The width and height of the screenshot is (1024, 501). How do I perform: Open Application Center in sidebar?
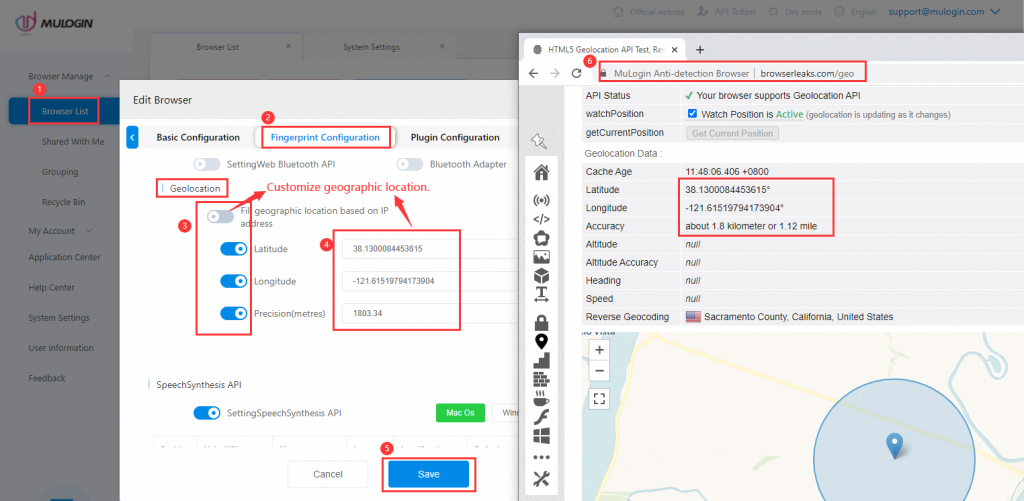coord(64,257)
